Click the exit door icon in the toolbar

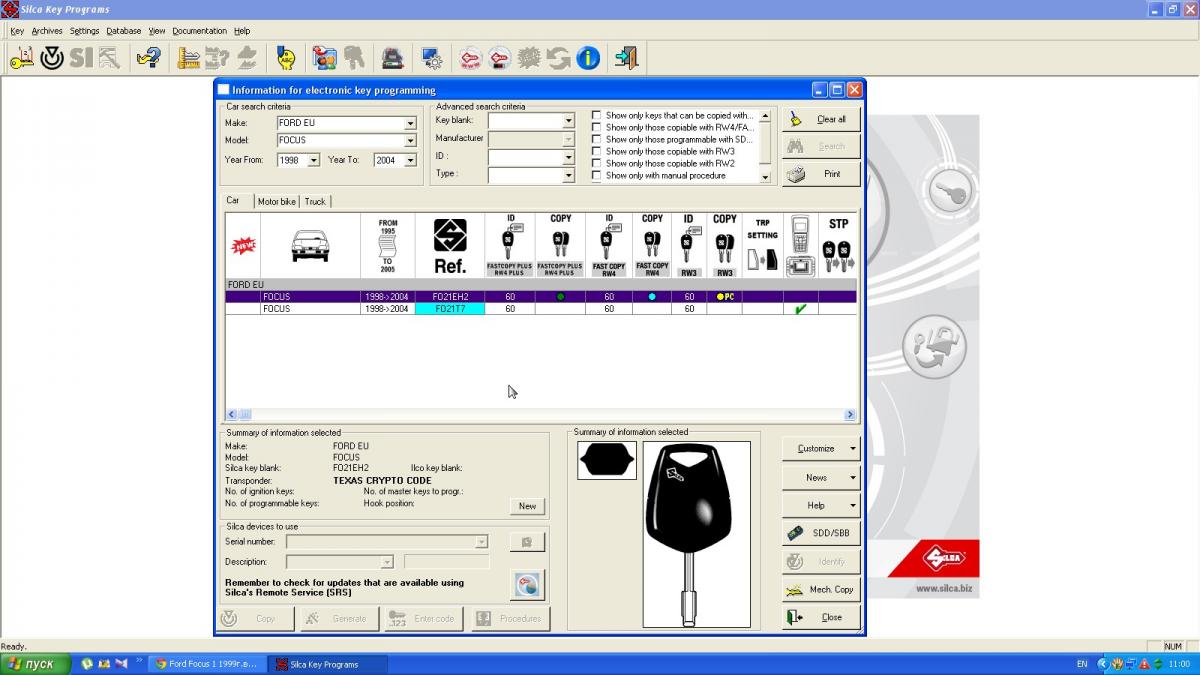626,58
